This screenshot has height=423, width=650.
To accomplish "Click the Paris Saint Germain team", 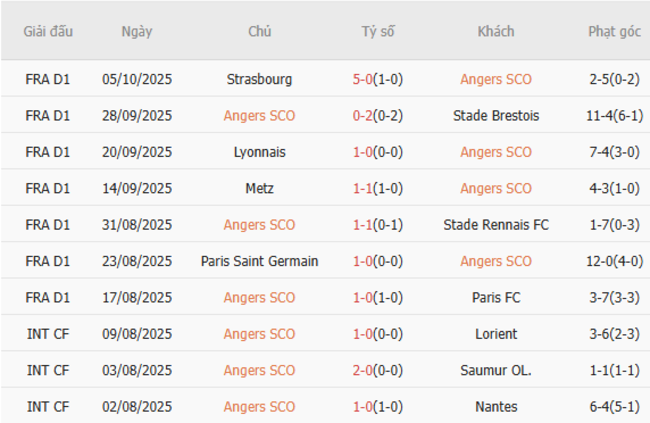I will point(259,261).
